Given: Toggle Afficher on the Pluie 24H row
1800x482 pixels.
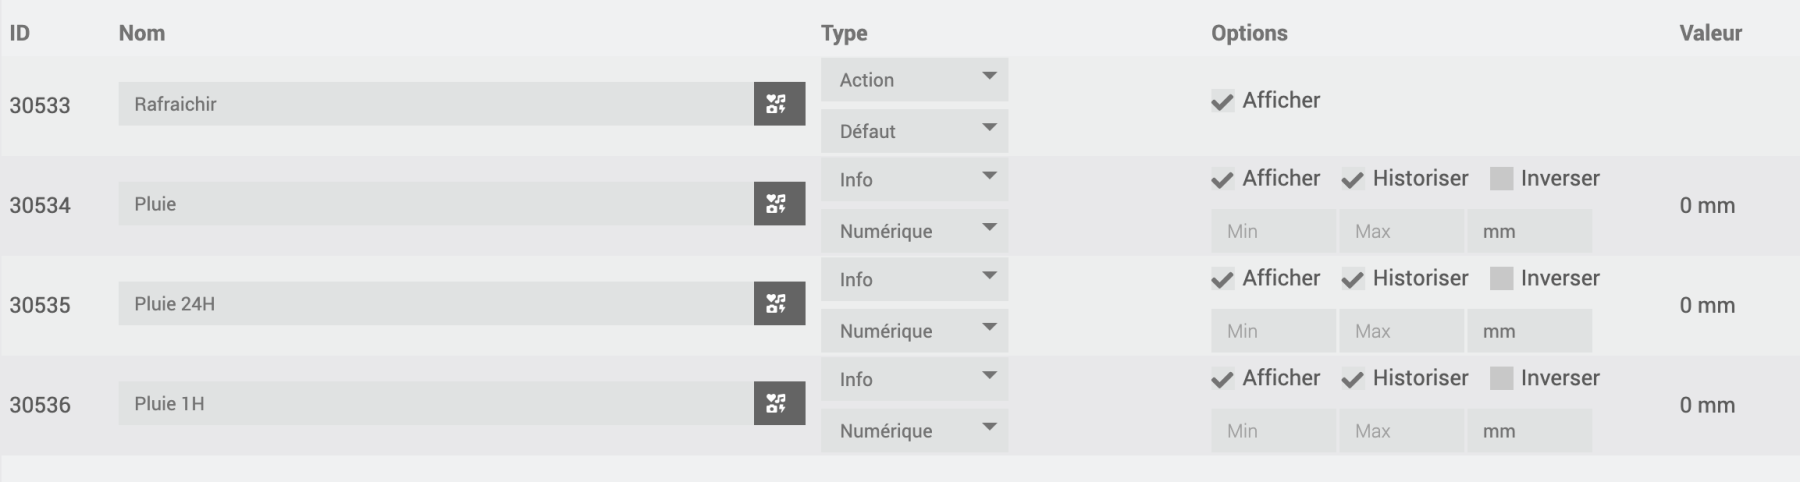Looking at the screenshot, I should (x=1222, y=279).
